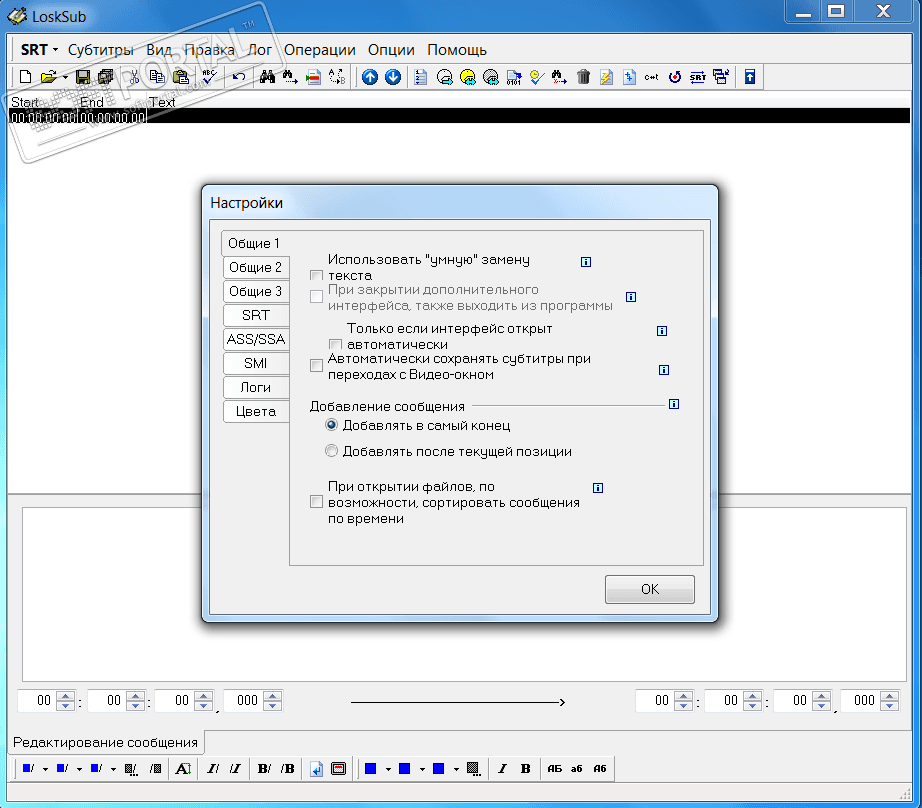This screenshot has height=808, width=922.
Task: Click the blue up arrow icon
Action: [x=370, y=77]
